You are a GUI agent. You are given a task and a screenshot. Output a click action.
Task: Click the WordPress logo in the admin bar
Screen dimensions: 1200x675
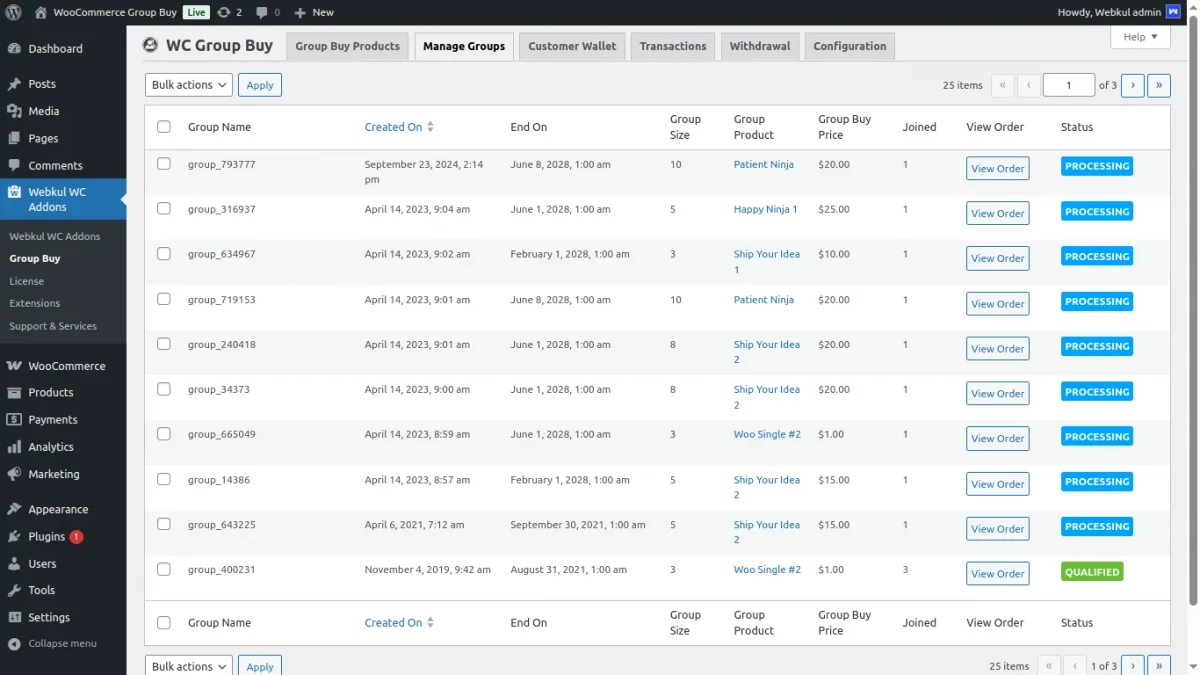11,12
